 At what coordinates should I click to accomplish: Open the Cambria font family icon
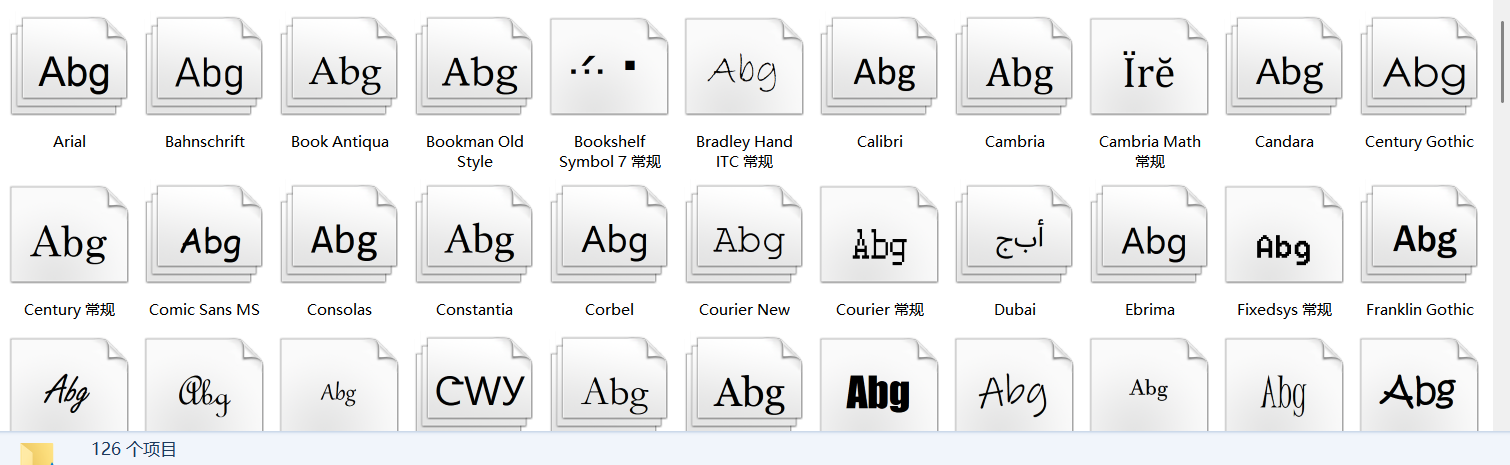(x=1014, y=66)
